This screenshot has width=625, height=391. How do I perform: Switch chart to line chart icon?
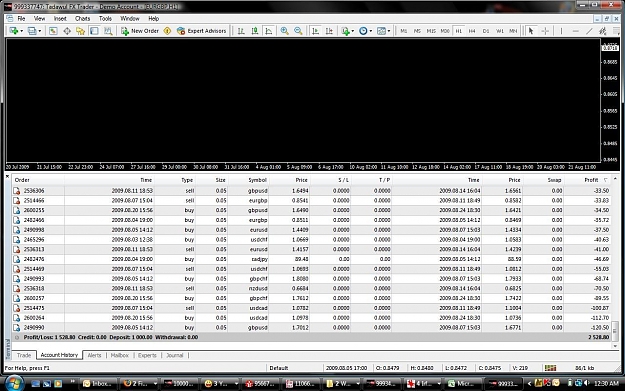[269, 31]
